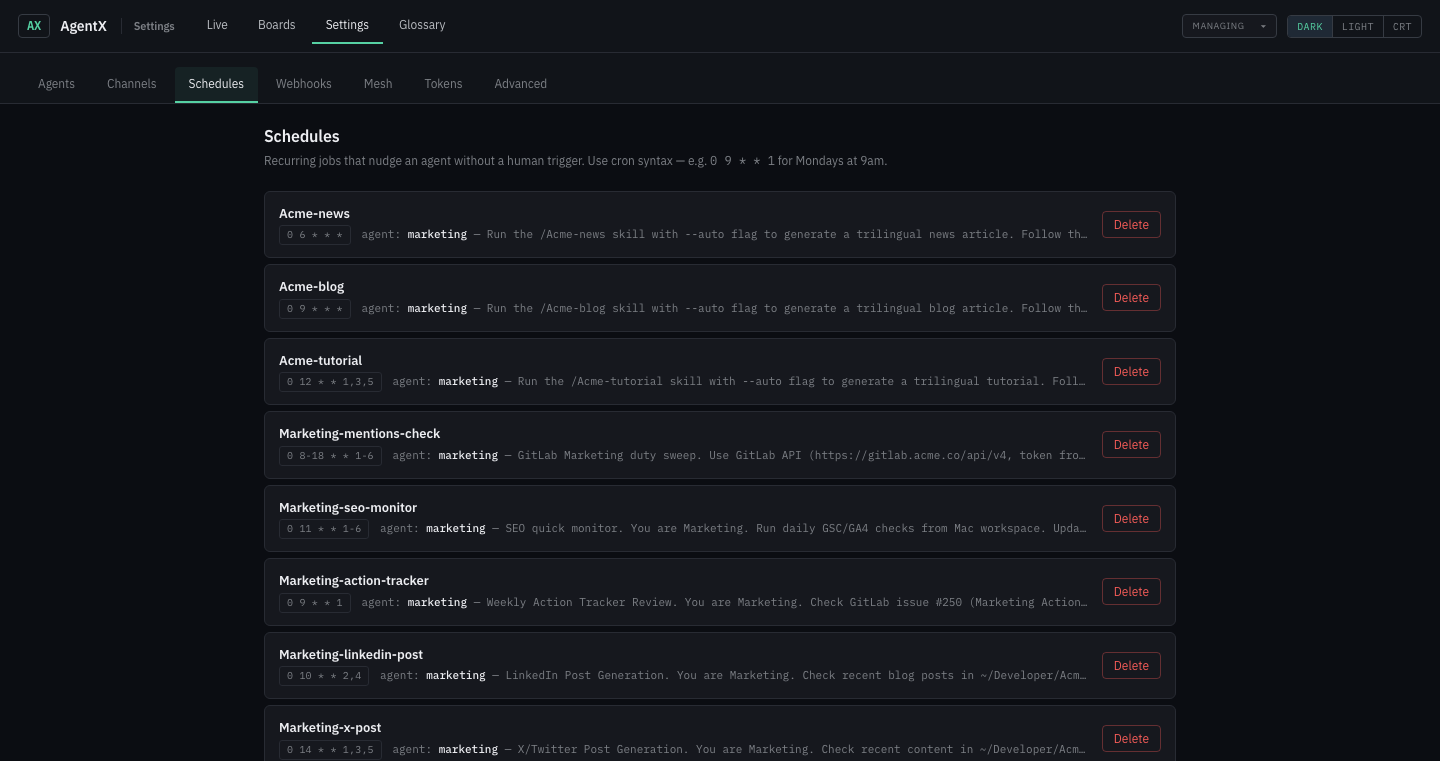Click the AX logo badge

point(34,26)
